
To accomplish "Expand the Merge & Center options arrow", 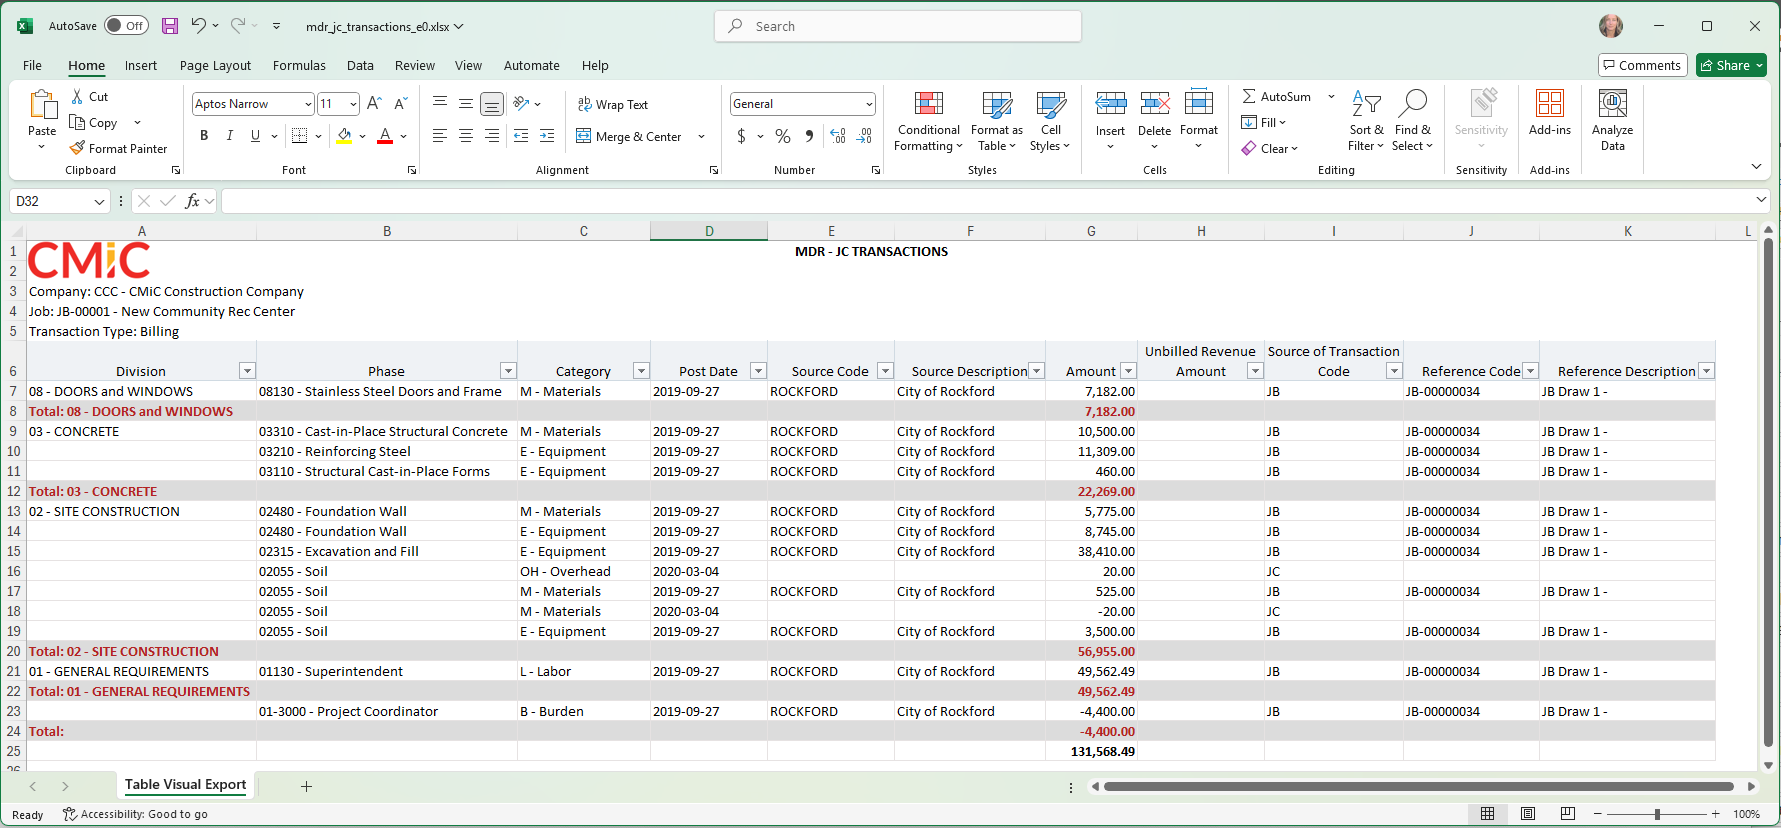I will point(702,136).
